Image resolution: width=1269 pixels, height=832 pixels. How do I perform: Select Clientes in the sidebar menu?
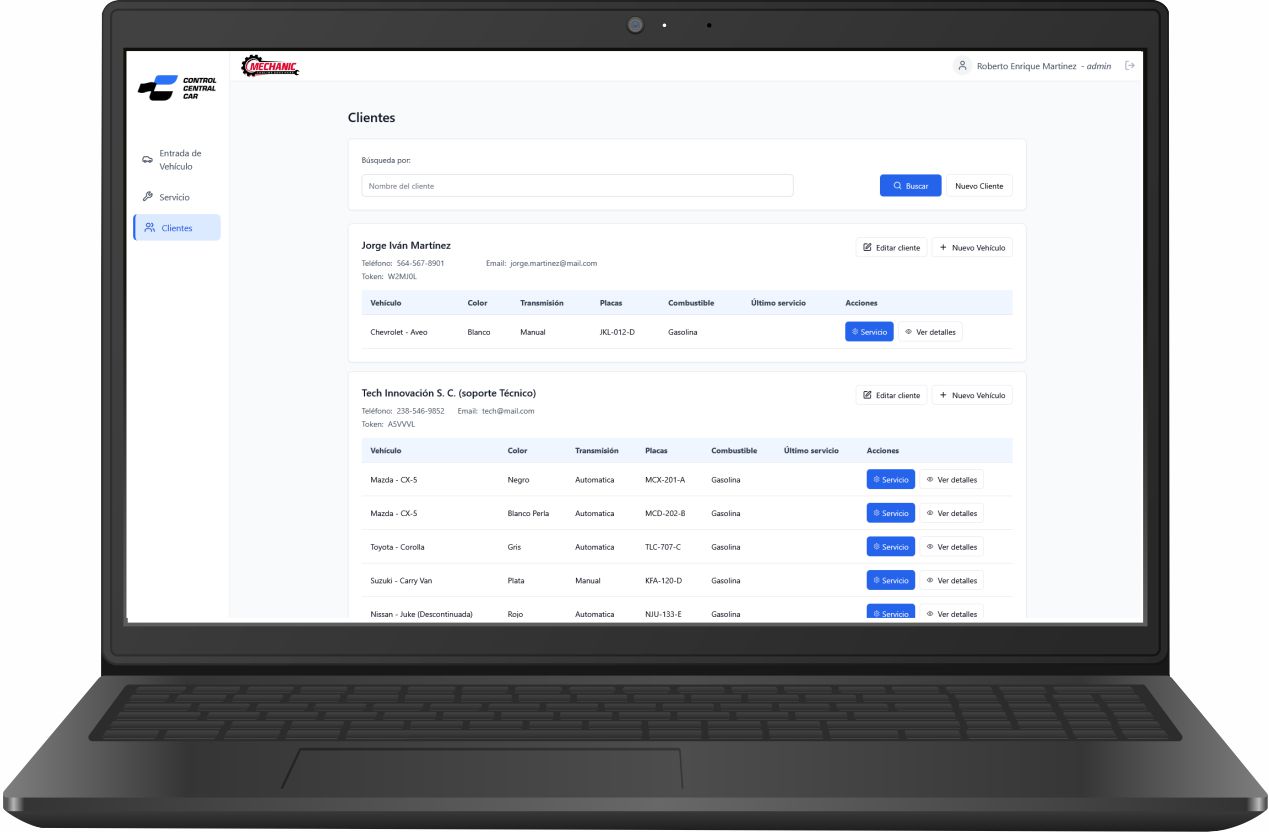click(x=177, y=228)
